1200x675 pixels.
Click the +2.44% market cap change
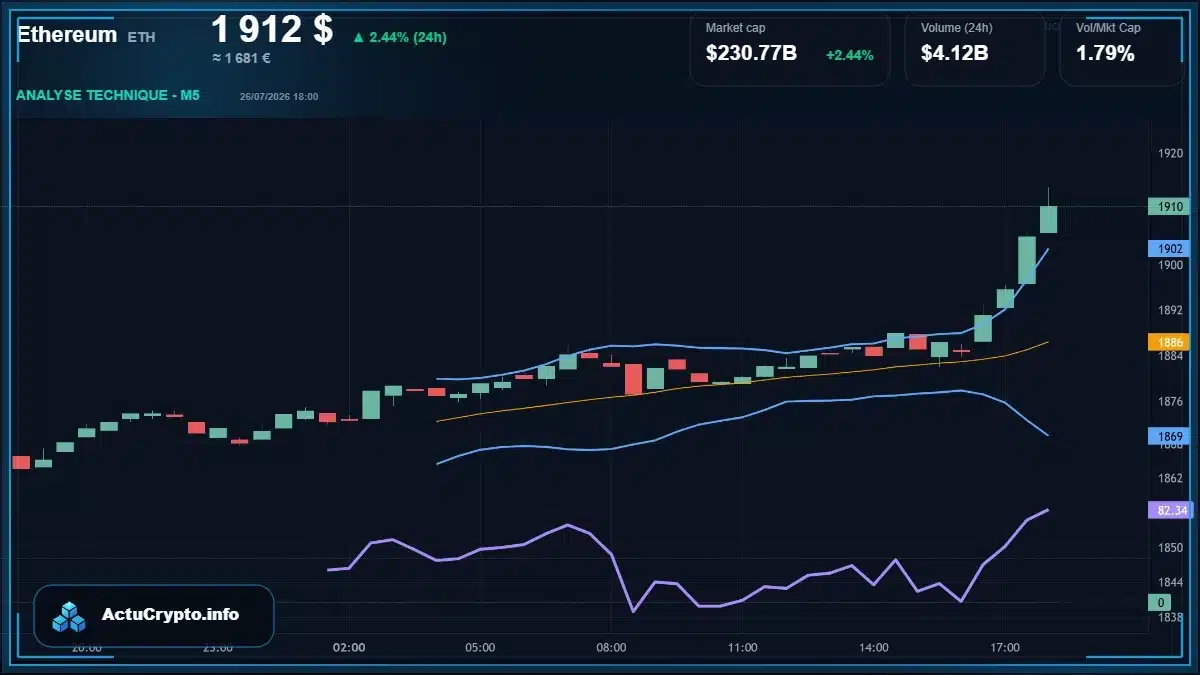(x=849, y=55)
